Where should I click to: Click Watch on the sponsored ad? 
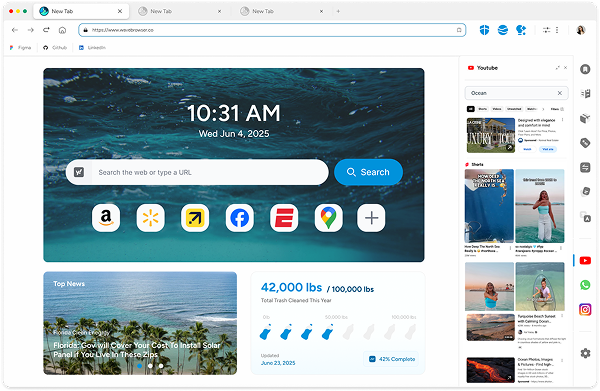tap(527, 149)
